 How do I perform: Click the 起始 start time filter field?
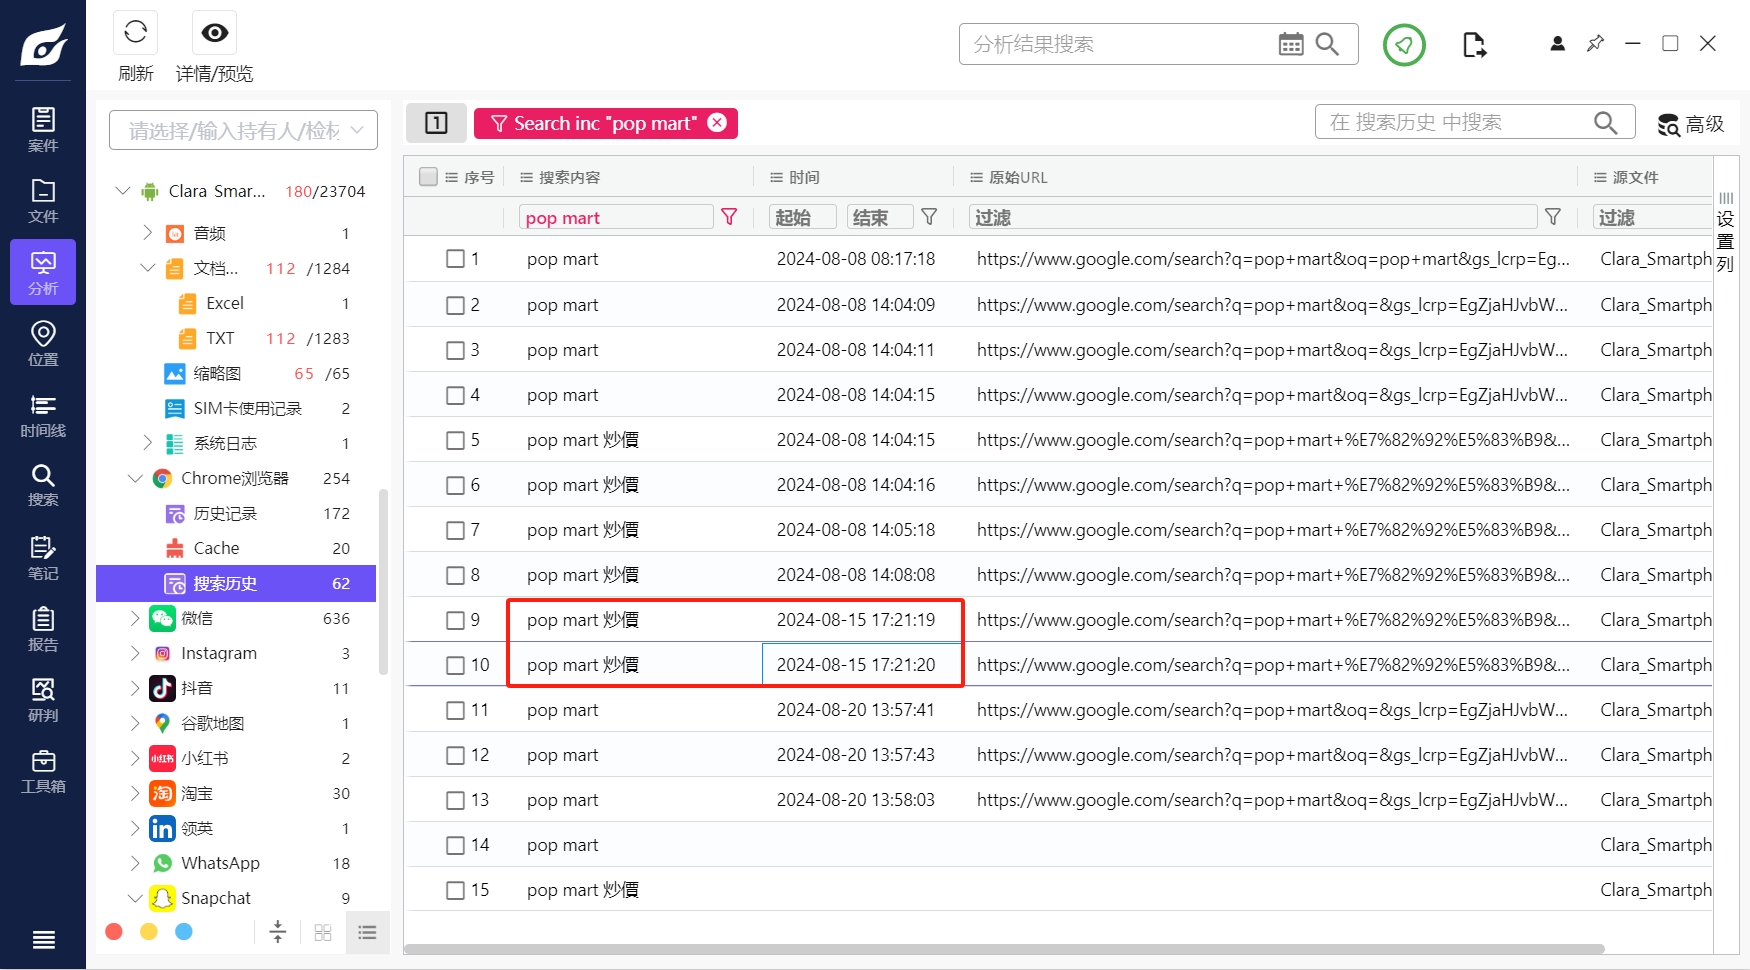pos(802,217)
